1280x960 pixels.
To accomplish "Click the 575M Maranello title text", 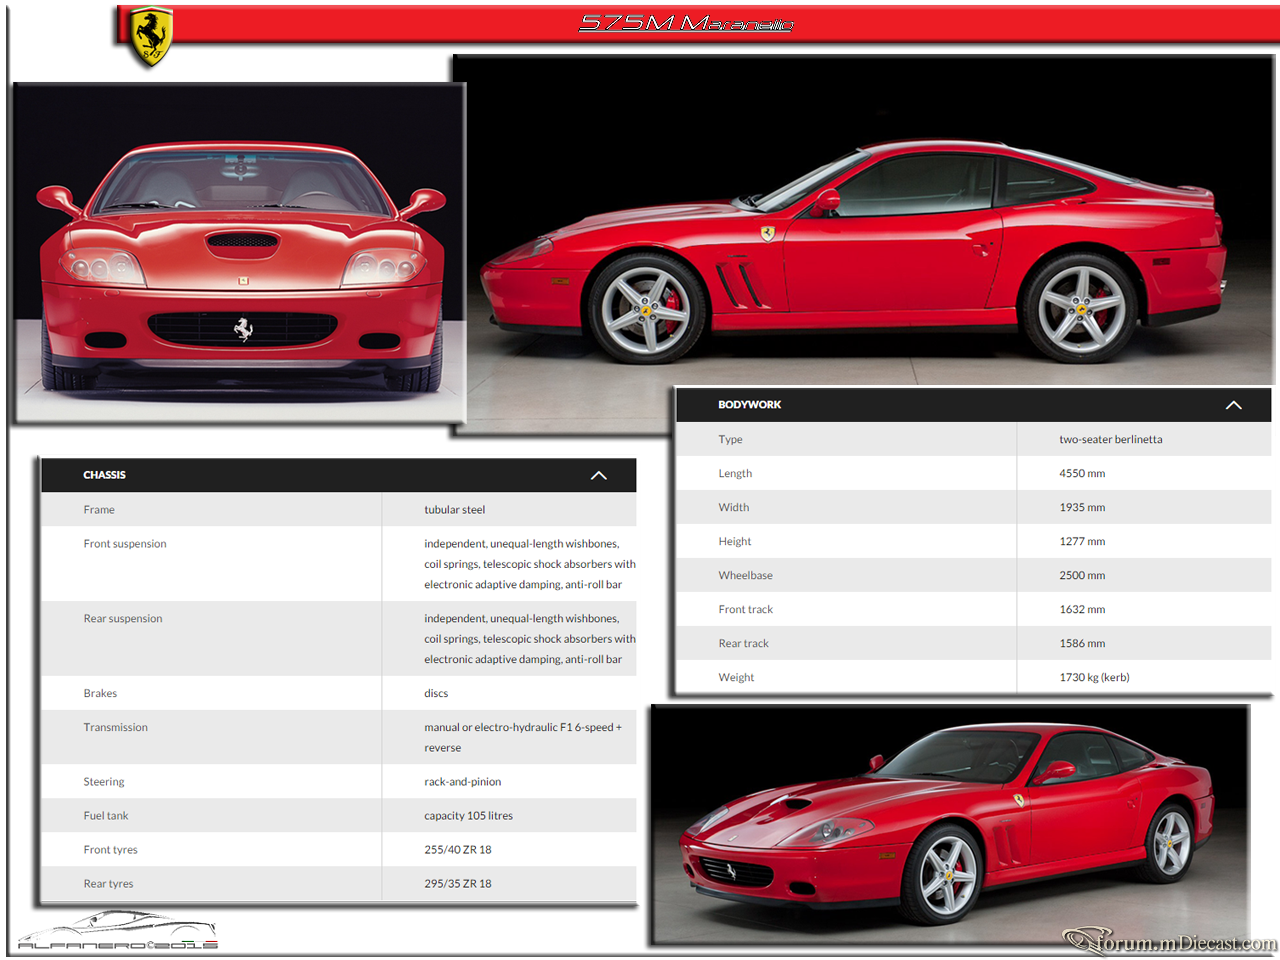I will click(x=686, y=23).
